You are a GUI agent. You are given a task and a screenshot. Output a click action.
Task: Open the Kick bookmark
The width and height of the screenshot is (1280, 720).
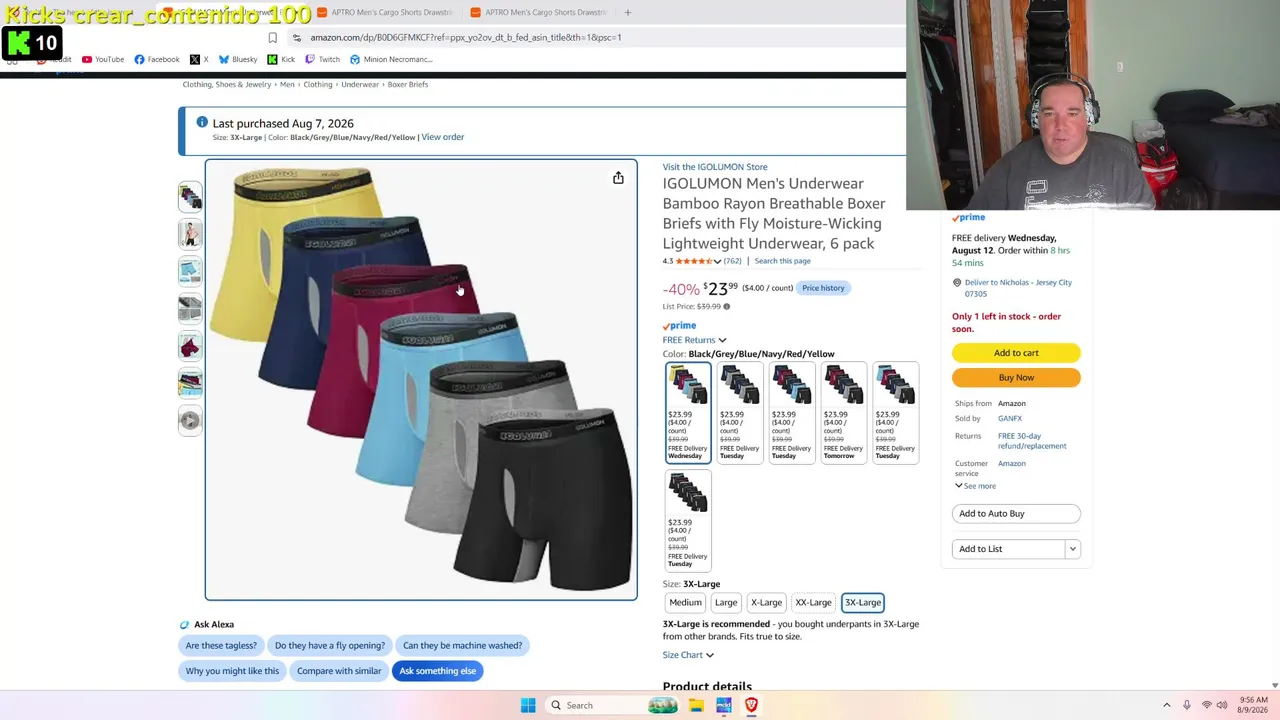(x=281, y=59)
